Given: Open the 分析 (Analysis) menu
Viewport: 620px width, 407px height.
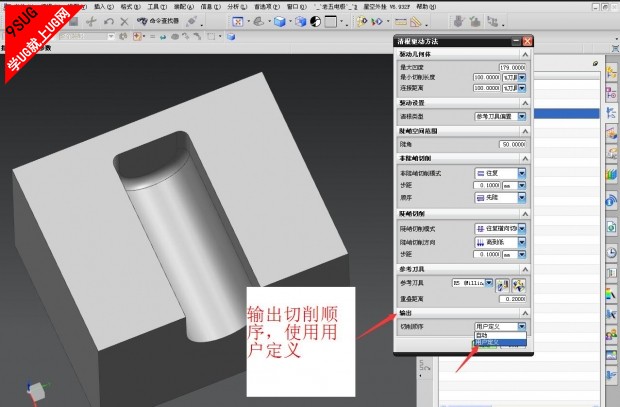Looking at the screenshot, I should coord(237,7).
